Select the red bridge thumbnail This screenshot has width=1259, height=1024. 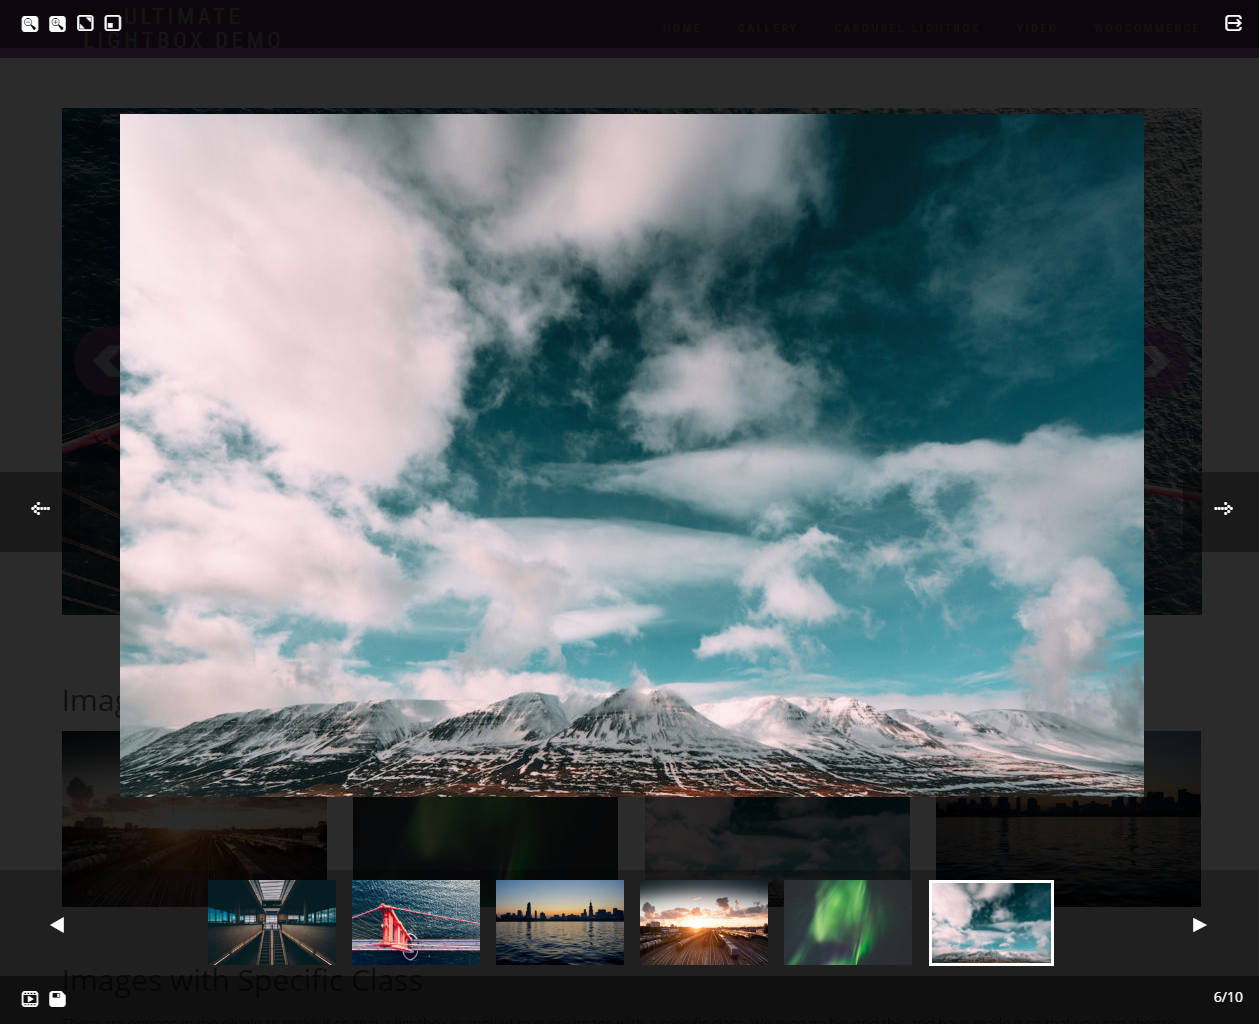click(x=416, y=922)
